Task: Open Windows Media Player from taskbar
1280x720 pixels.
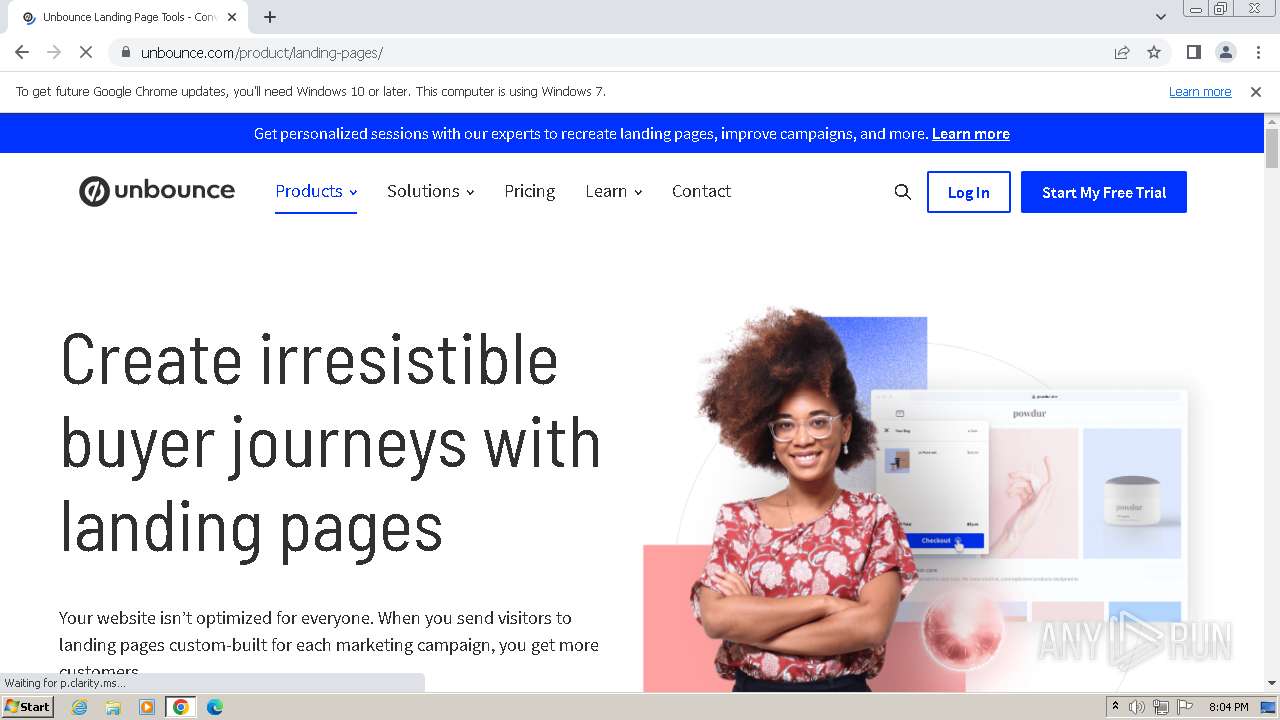Action: click(x=147, y=706)
